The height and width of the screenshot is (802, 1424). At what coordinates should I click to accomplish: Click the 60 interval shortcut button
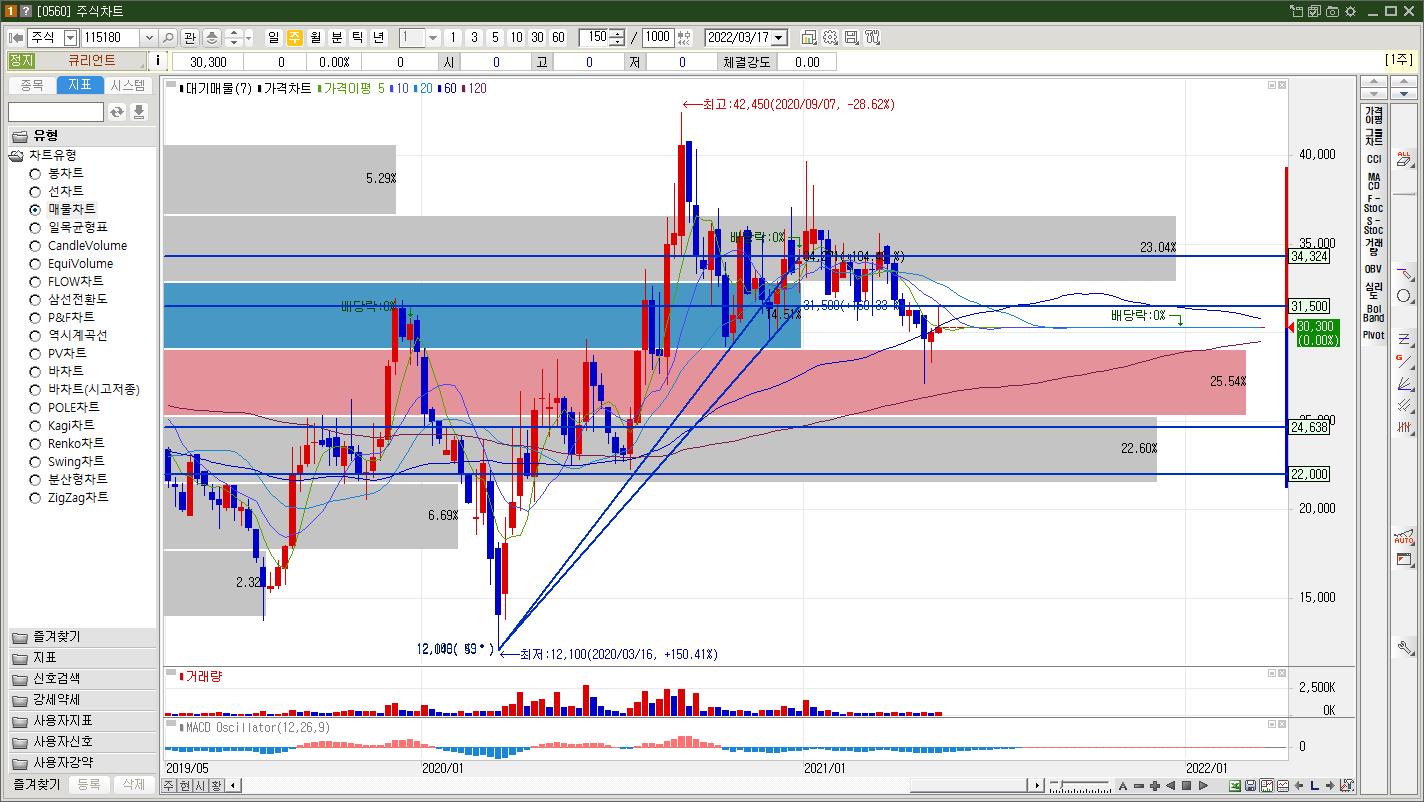pos(558,38)
